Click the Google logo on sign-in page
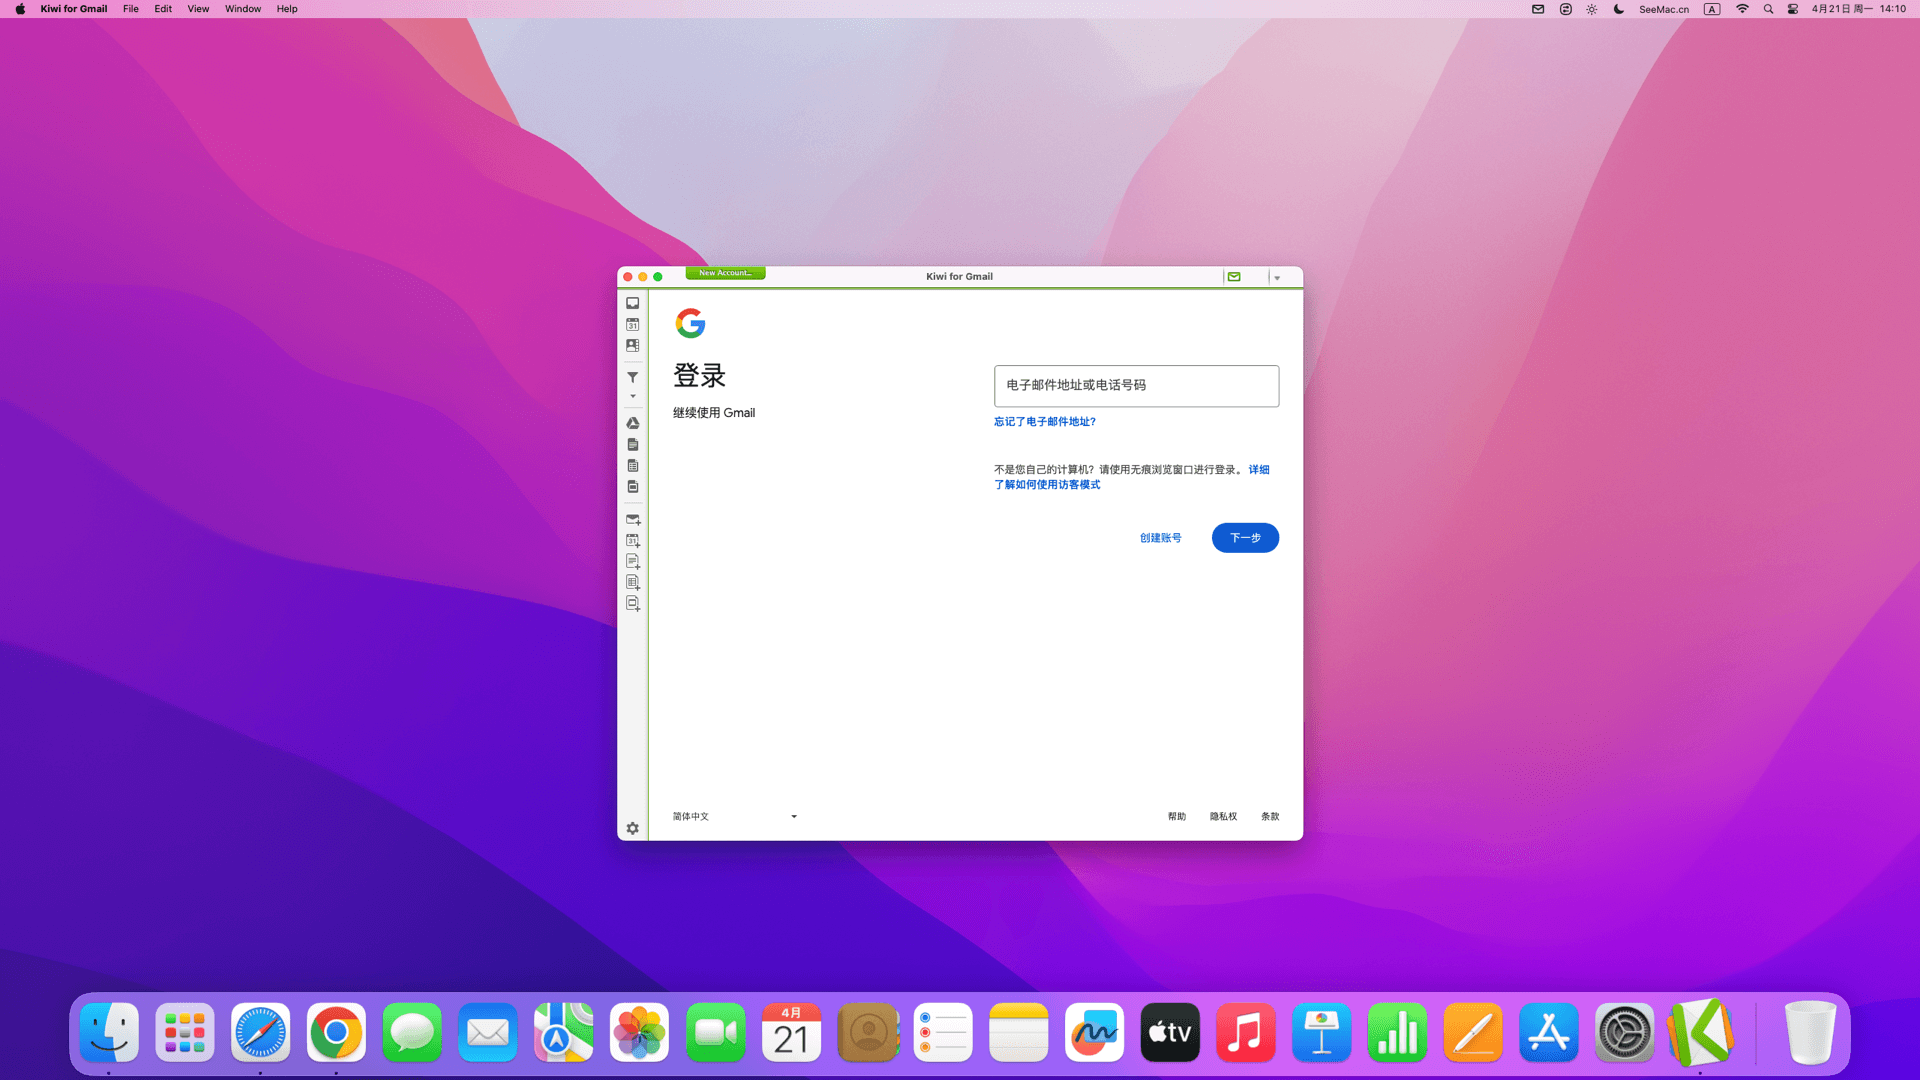Screen dimensions: 1920x1080 [690, 323]
